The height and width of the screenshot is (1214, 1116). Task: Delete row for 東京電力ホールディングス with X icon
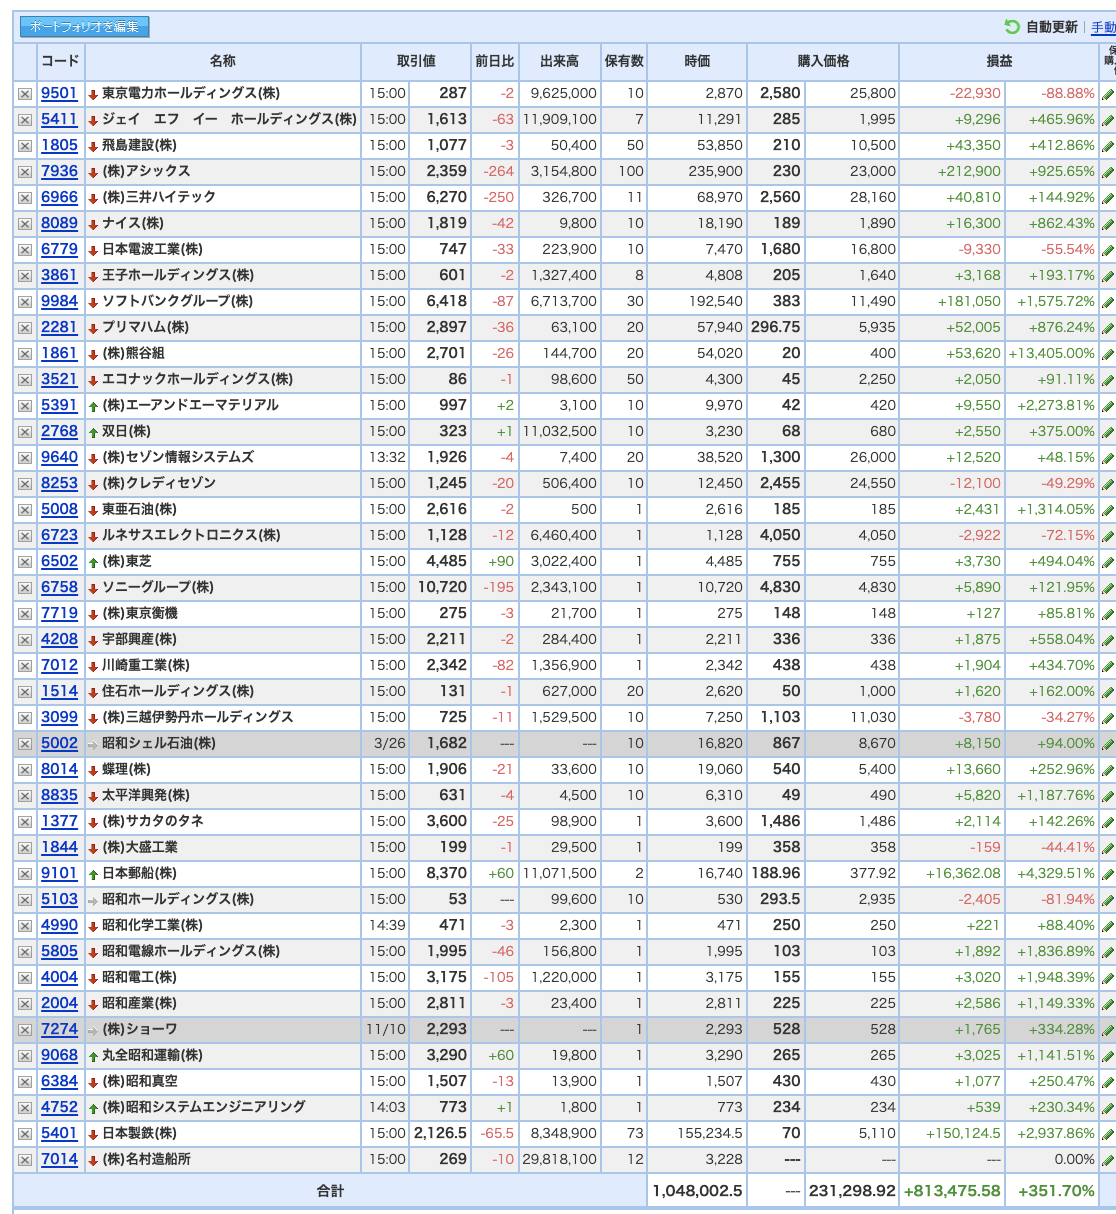(x=25, y=94)
